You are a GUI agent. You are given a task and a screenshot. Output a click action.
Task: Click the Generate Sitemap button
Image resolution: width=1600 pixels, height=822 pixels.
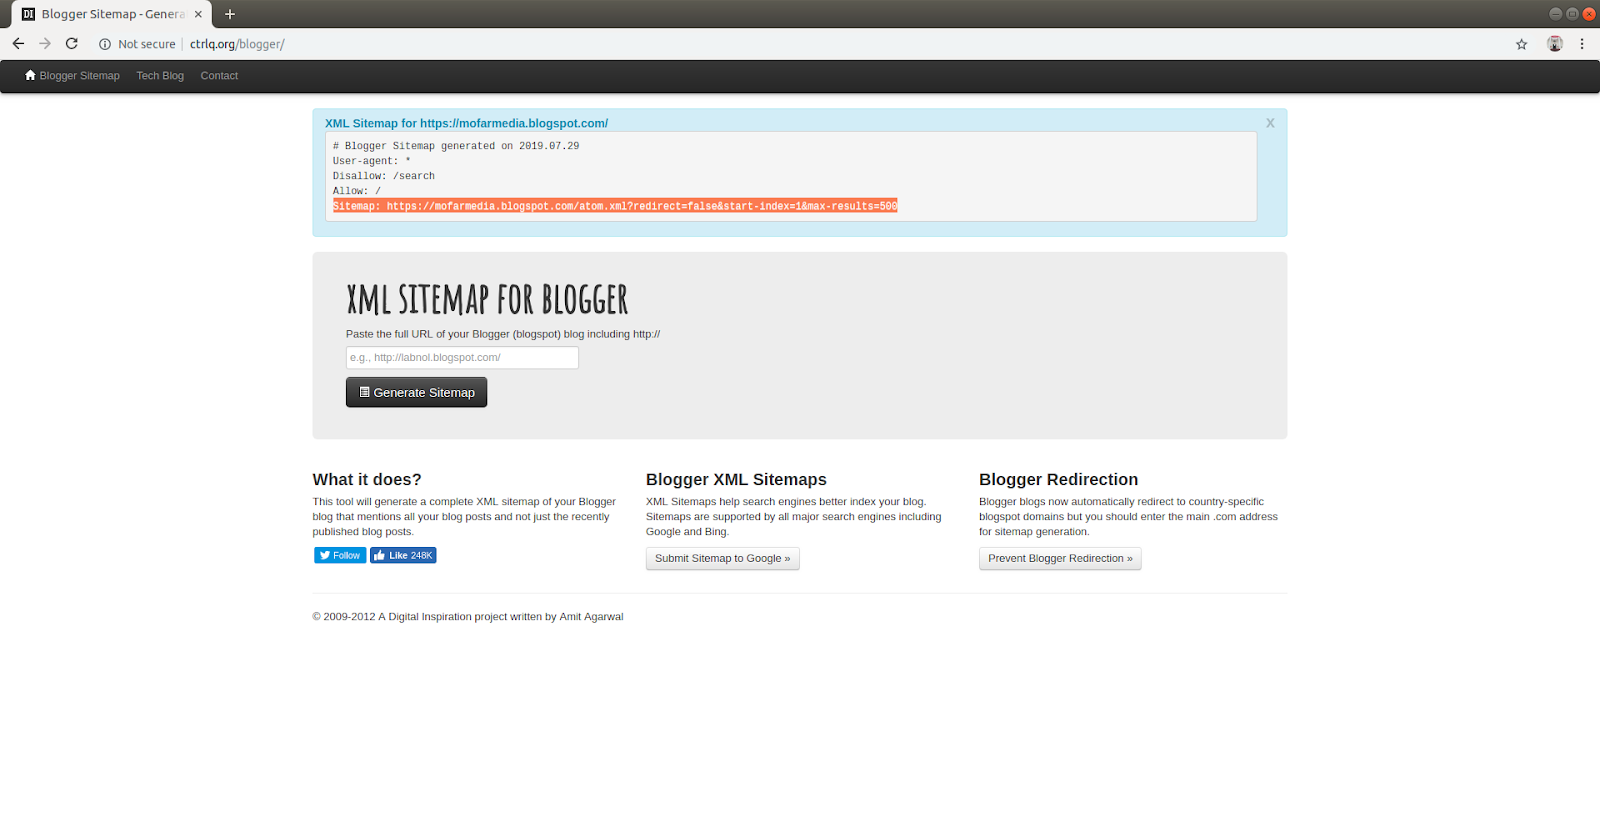tap(416, 392)
